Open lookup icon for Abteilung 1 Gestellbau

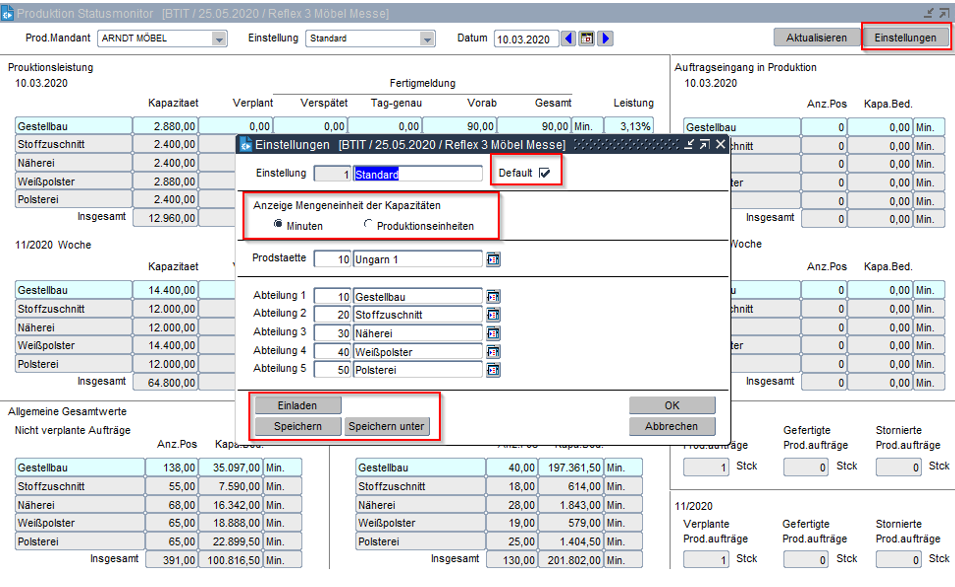pyautogui.click(x=493, y=297)
